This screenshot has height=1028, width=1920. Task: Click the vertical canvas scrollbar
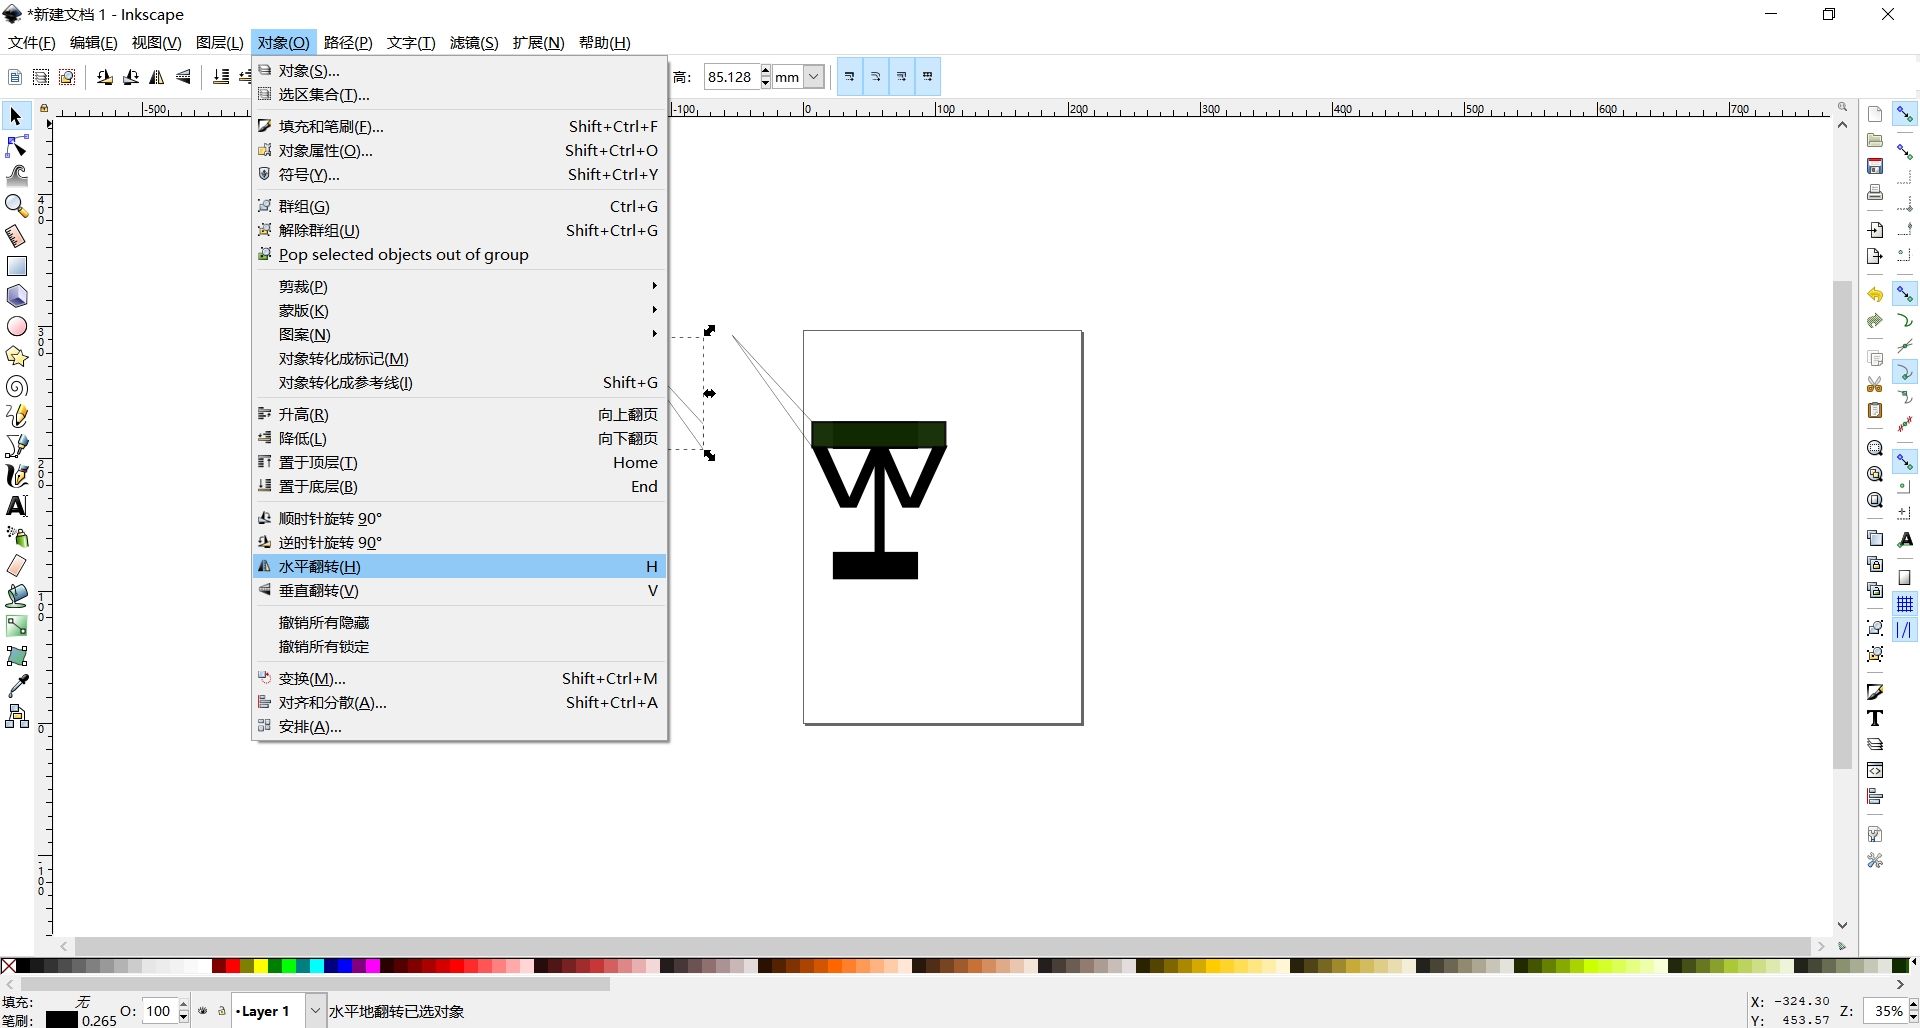pos(1842,524)
